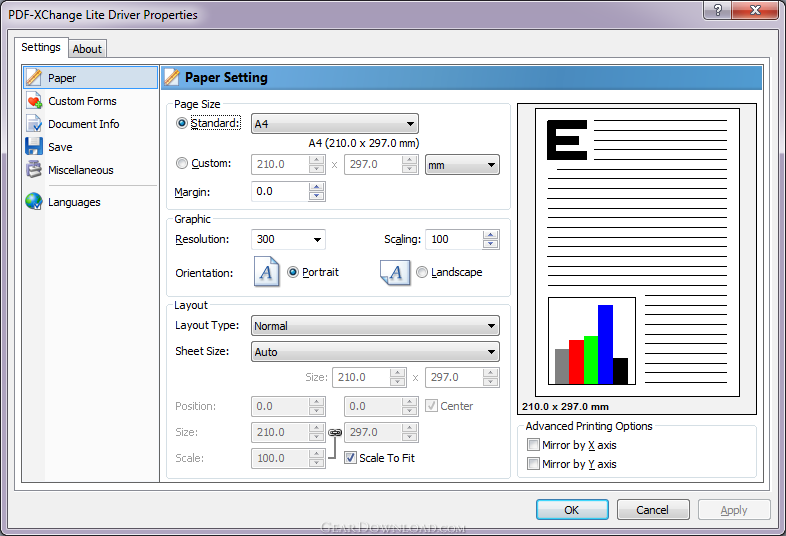
Task: Increase Scaling with the up arrow
Action: [490, 235]
